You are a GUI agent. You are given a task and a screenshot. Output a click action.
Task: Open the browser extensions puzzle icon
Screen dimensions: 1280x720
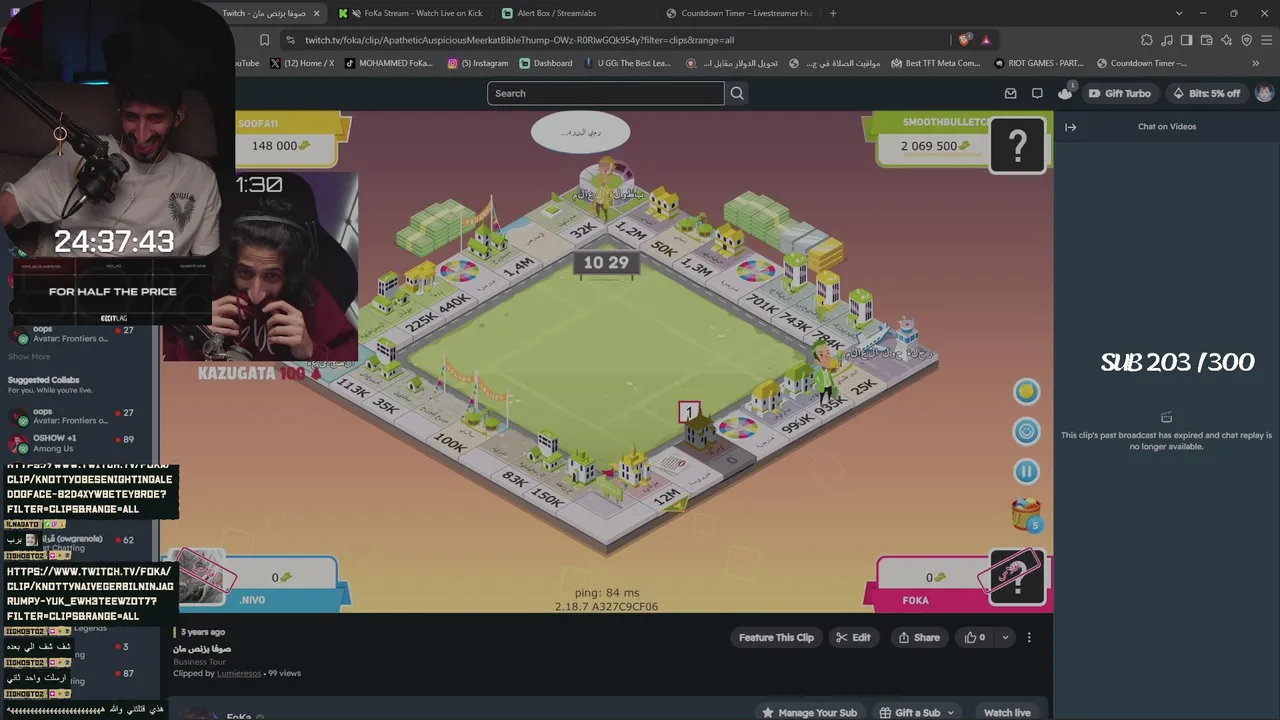pos(1146,40)
